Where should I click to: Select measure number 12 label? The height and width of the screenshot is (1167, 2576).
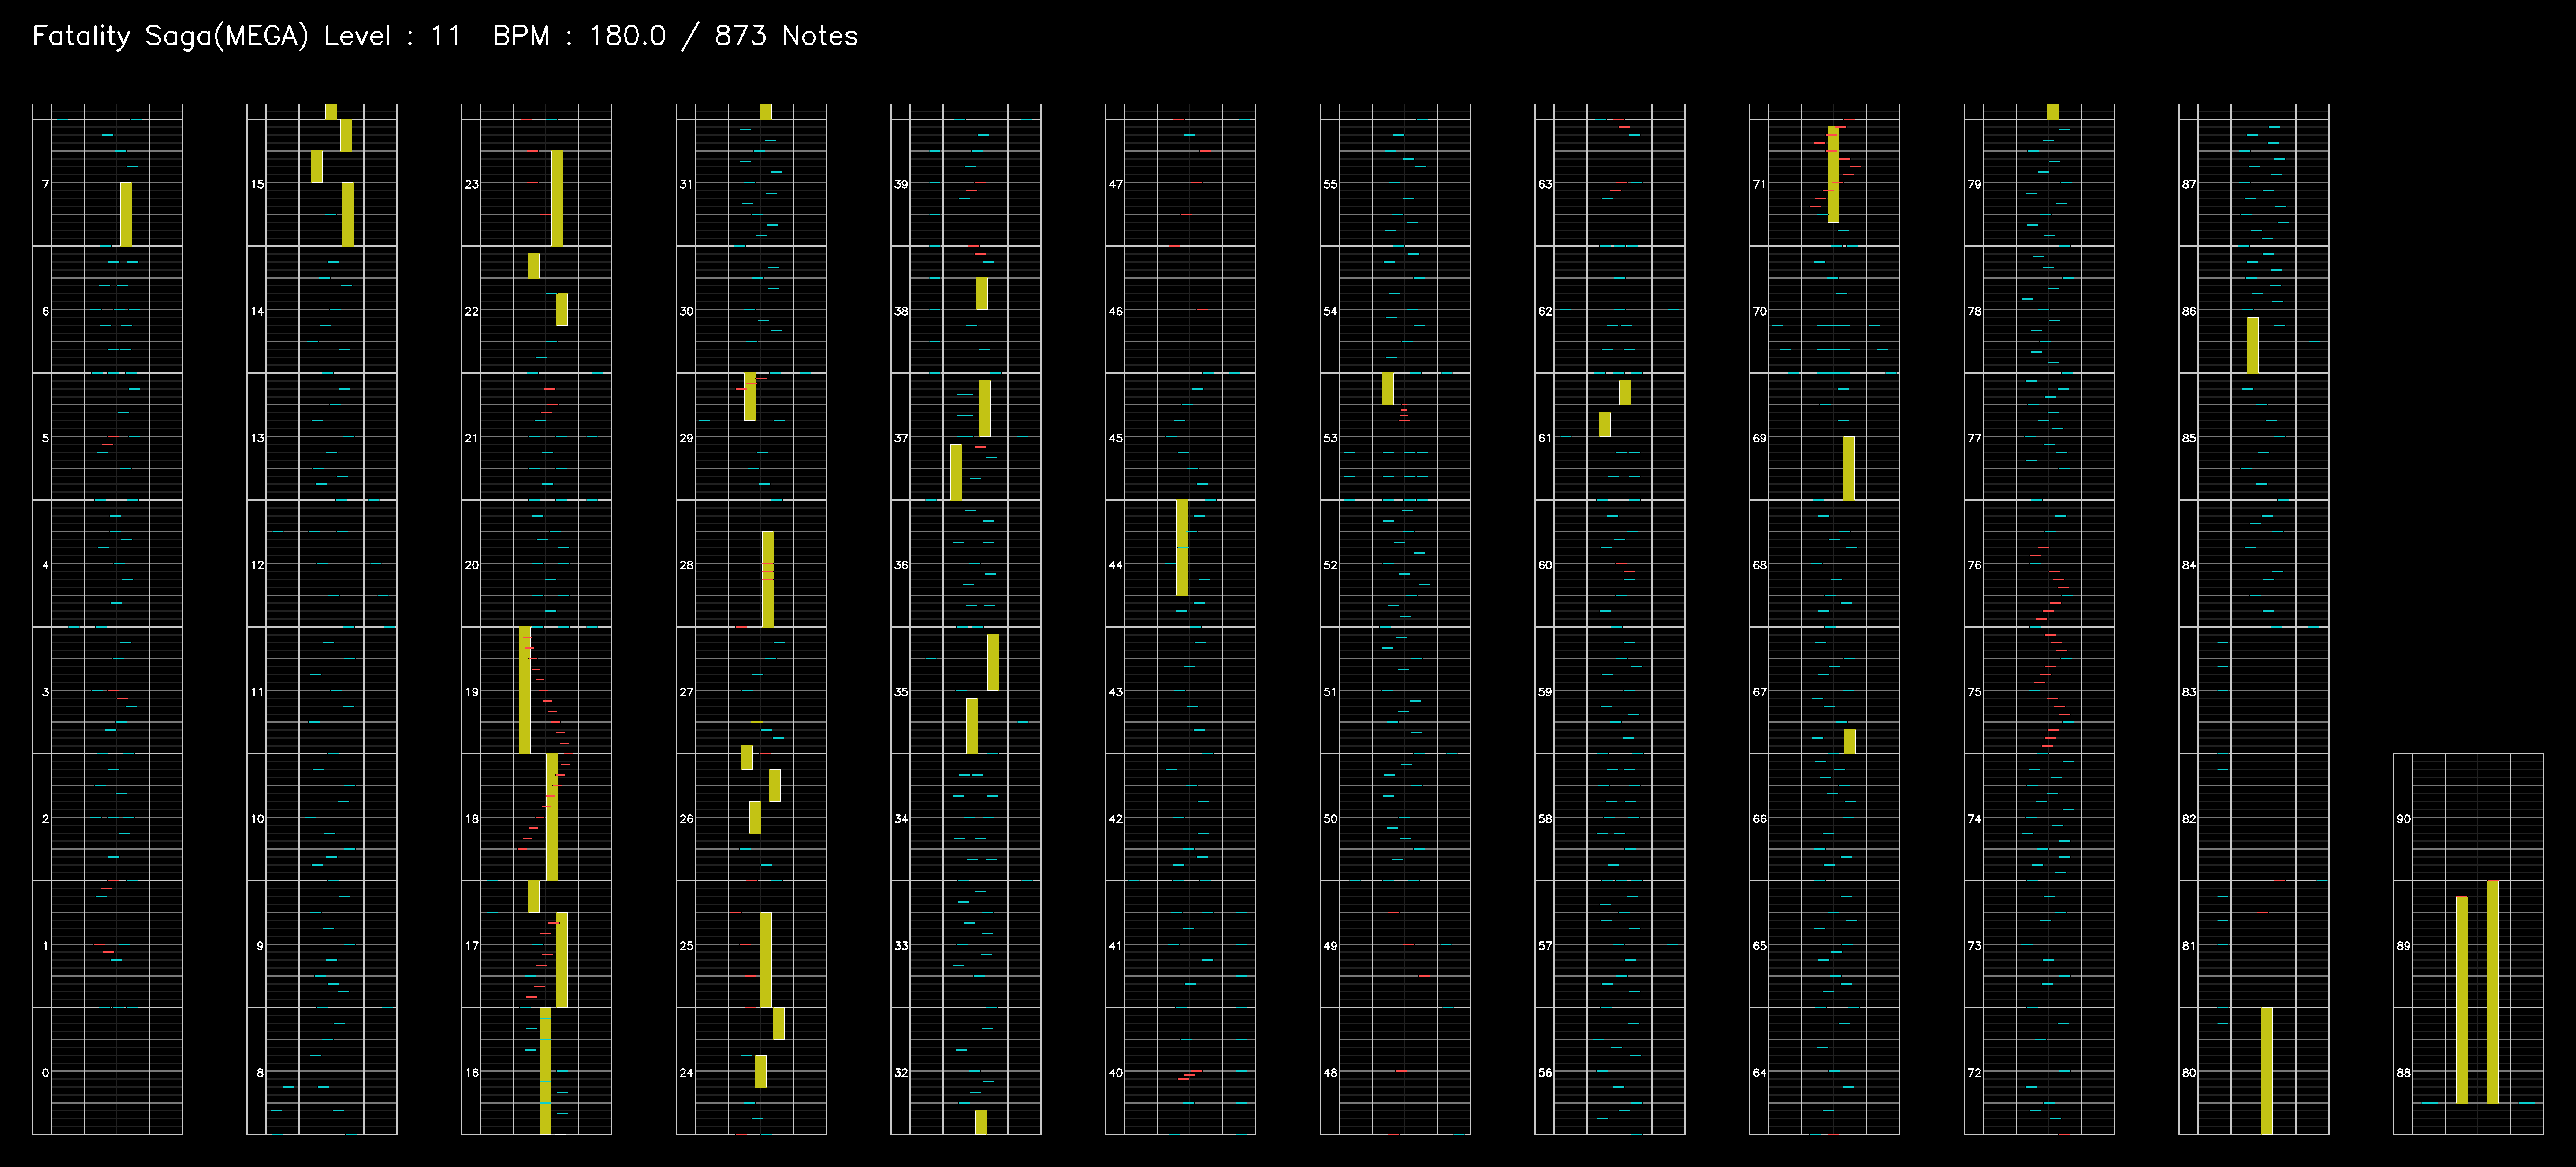point(258,565)
